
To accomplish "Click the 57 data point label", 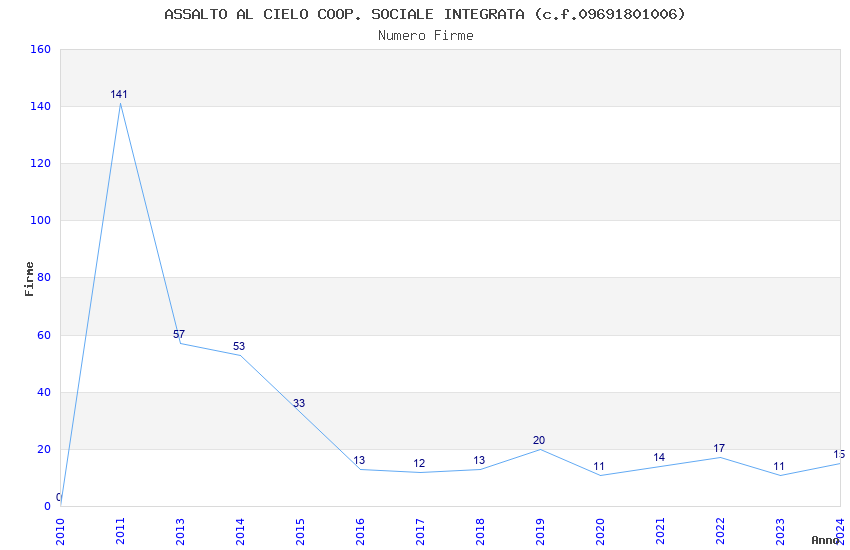I will (179, 334).
